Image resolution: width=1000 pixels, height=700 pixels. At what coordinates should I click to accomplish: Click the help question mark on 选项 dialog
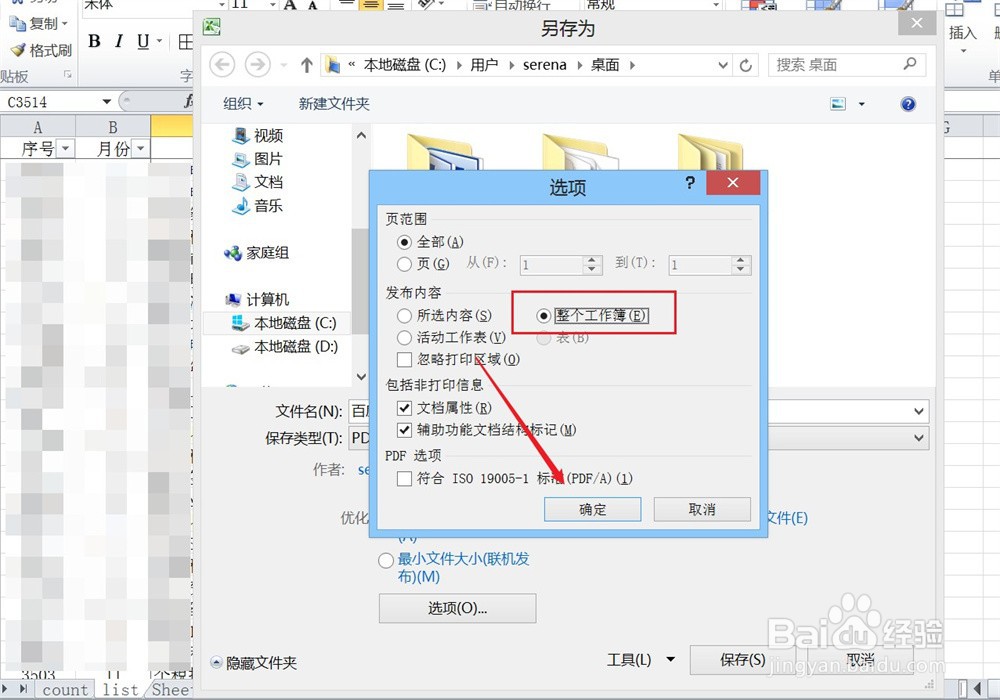pos(690,183)
